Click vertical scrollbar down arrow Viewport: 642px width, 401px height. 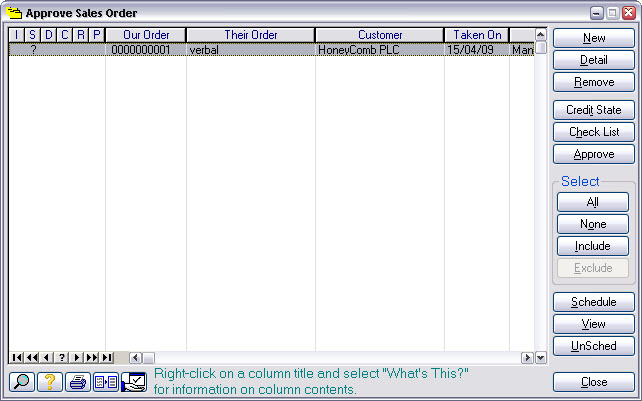(540, 358)
